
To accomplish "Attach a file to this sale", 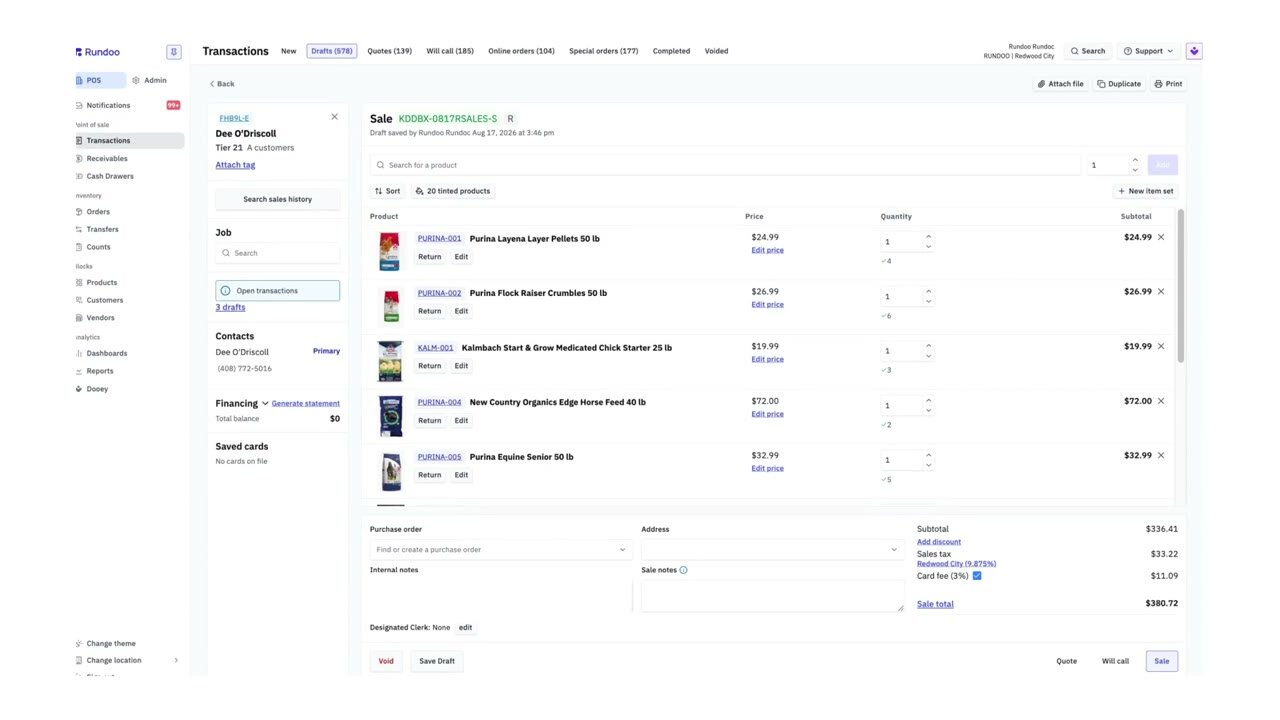I will (1060, 84).
